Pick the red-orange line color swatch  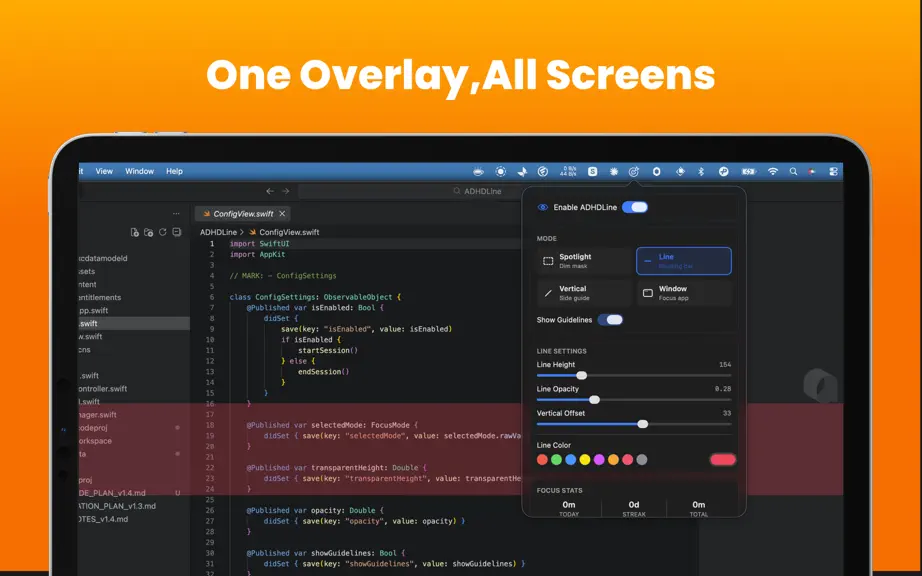(542, 460)
